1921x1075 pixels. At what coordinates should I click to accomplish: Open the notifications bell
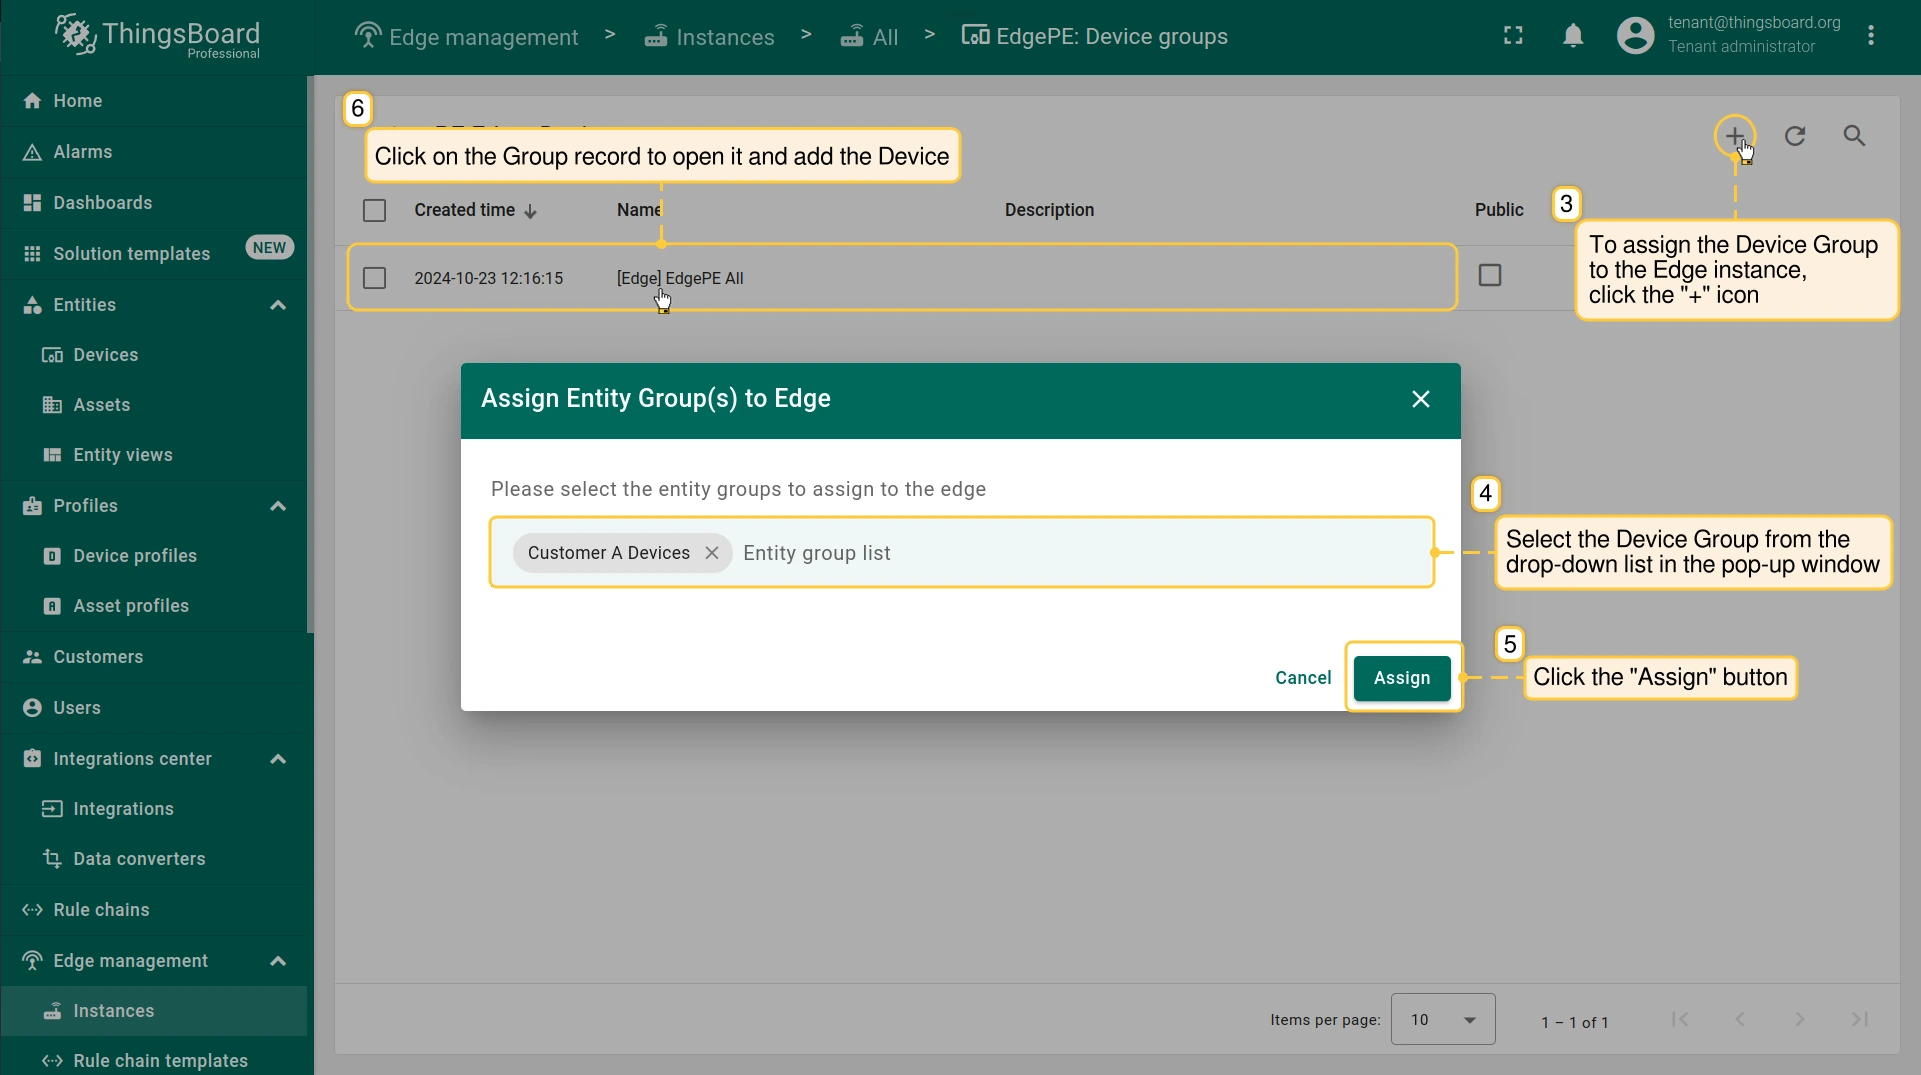coord(1573,36)
